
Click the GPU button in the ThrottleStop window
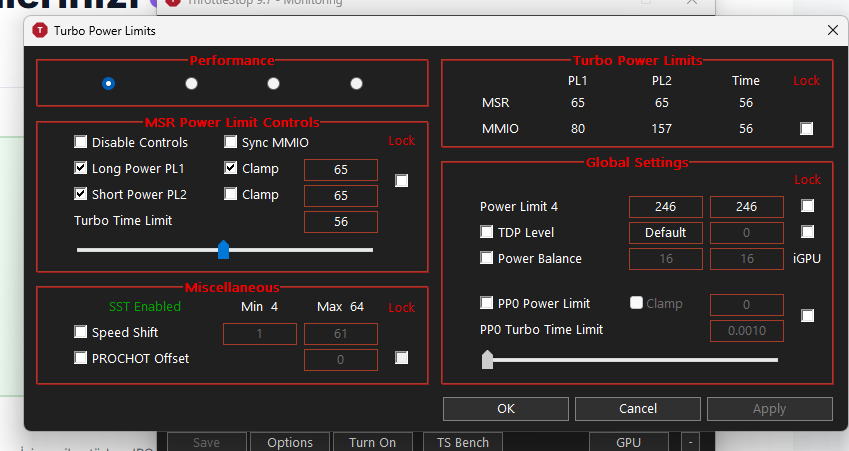[628, 442]
